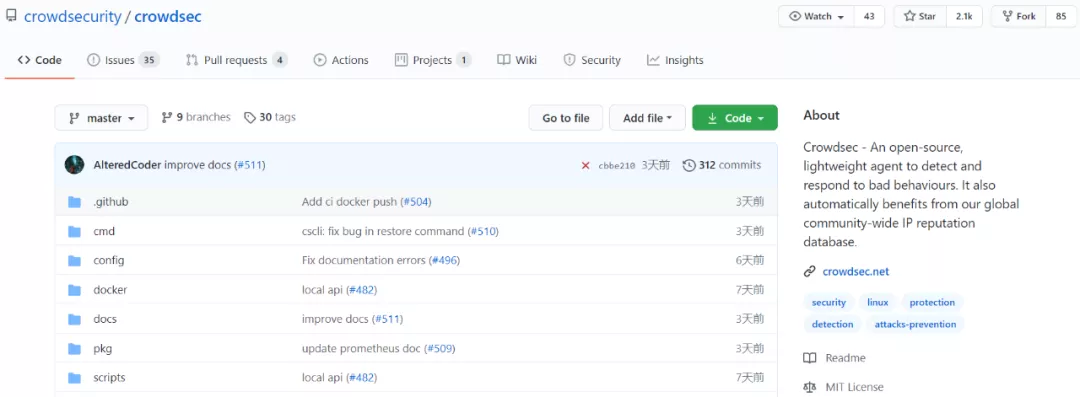Click the Go to file button
Screen dimensions: 1080x397
tap(565, 118)
